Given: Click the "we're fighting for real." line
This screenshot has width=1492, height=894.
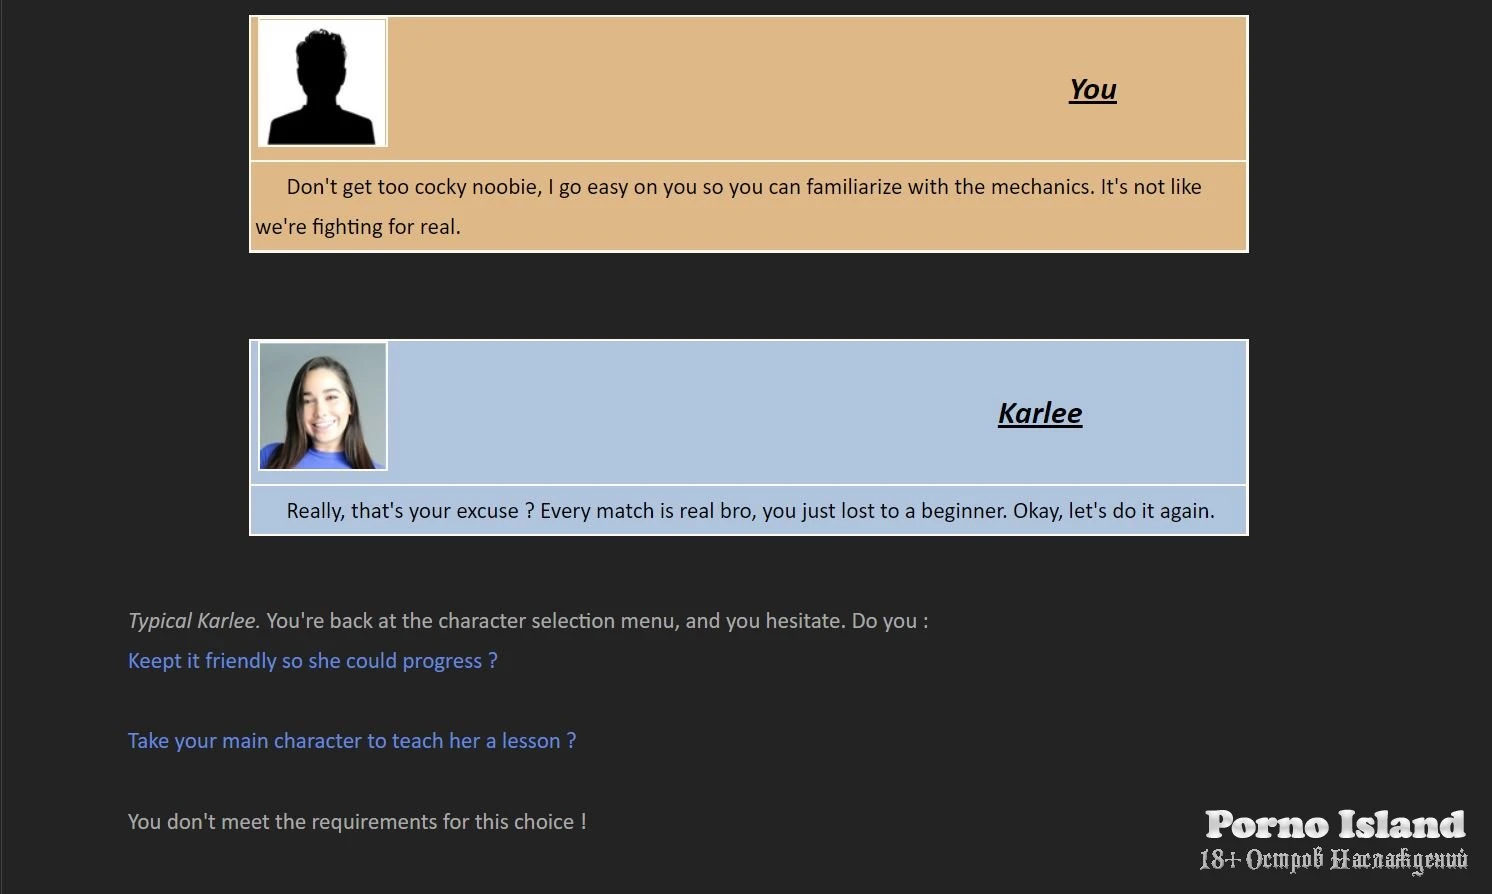Looking at the screenshot, I should coord(358,227).
